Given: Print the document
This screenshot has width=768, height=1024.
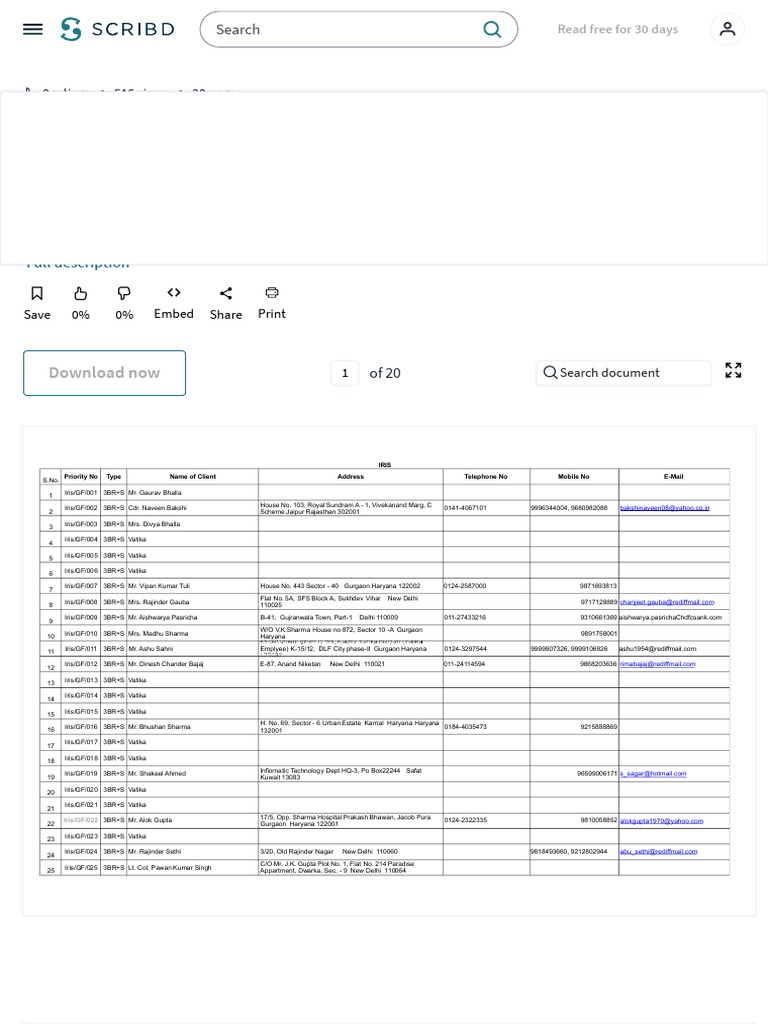Looking at the screenshot, I should tap(272, 303).
